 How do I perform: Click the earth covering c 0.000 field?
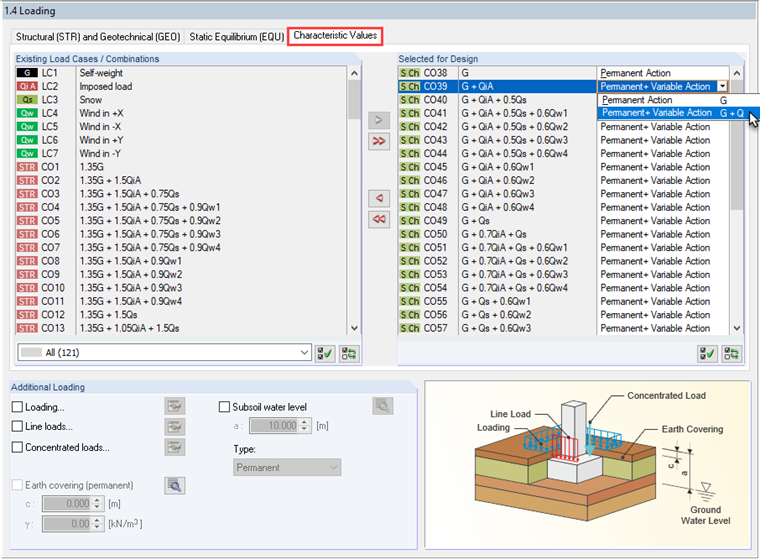coord(67,504)
